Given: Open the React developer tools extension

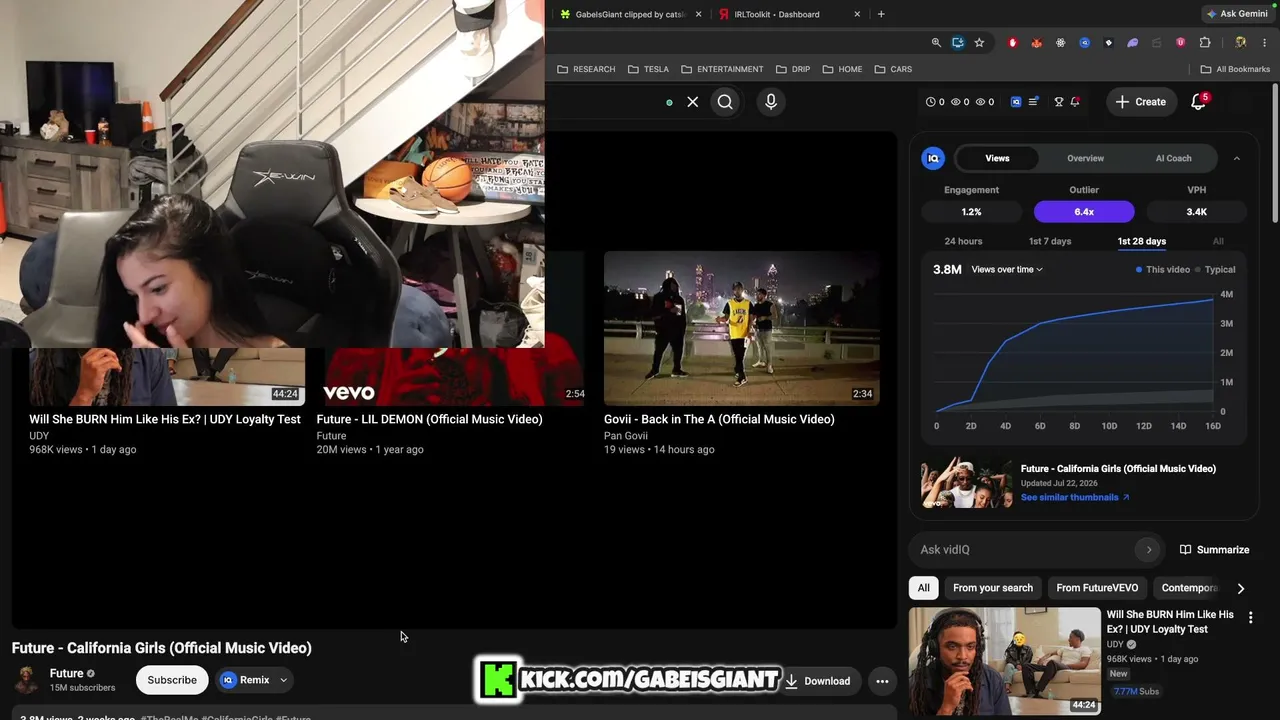Looking at the screenshot, I should (1060, 43).
